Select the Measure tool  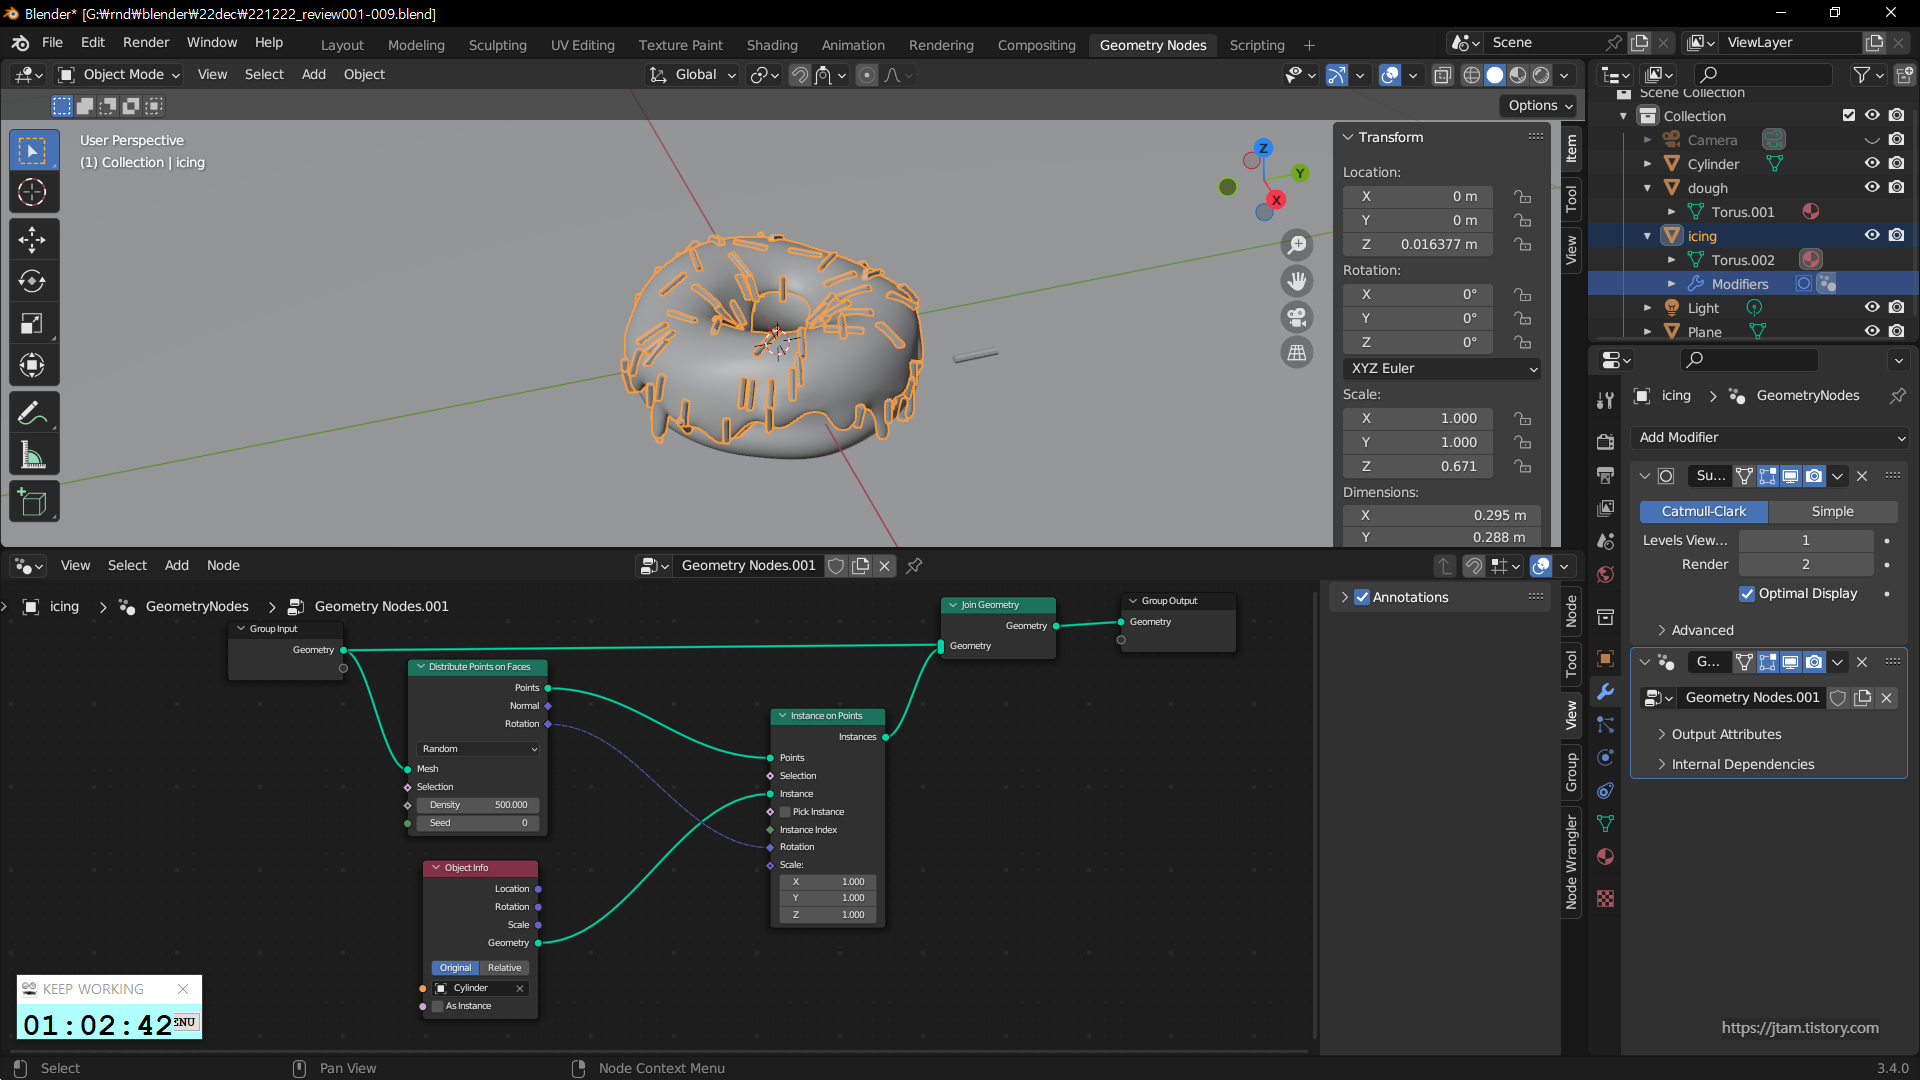point(32,456)
